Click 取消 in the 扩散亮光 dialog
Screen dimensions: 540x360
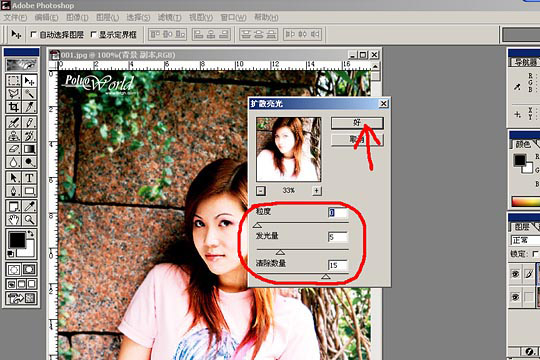click(x=357, y=140)
